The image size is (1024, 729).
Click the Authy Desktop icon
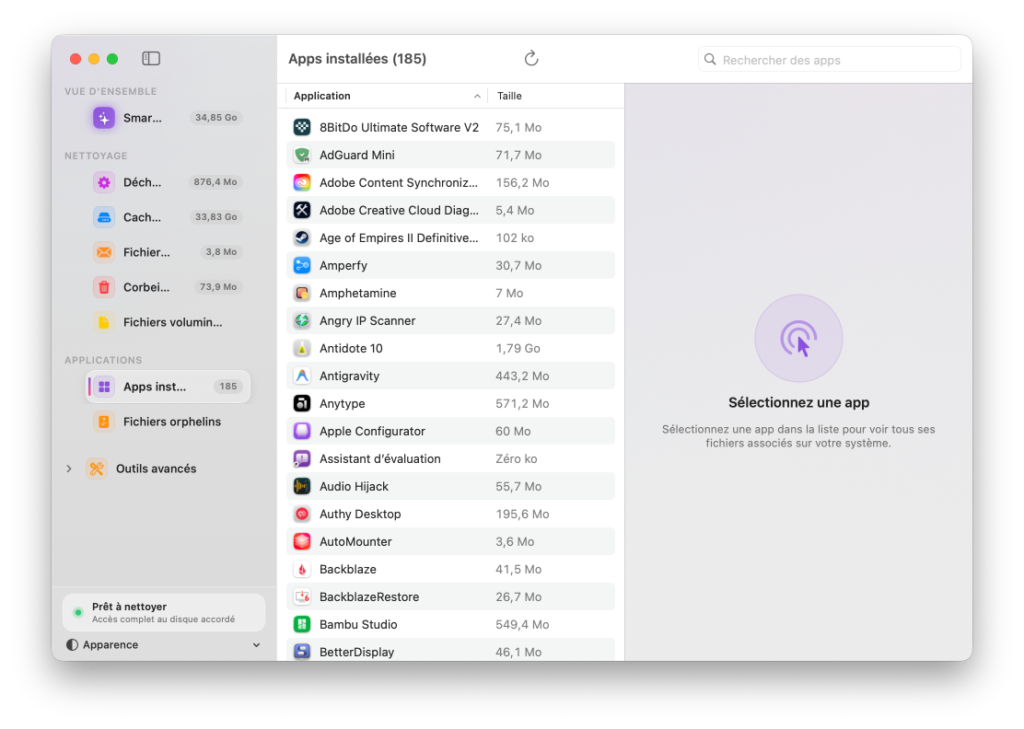tap(302, 514)
